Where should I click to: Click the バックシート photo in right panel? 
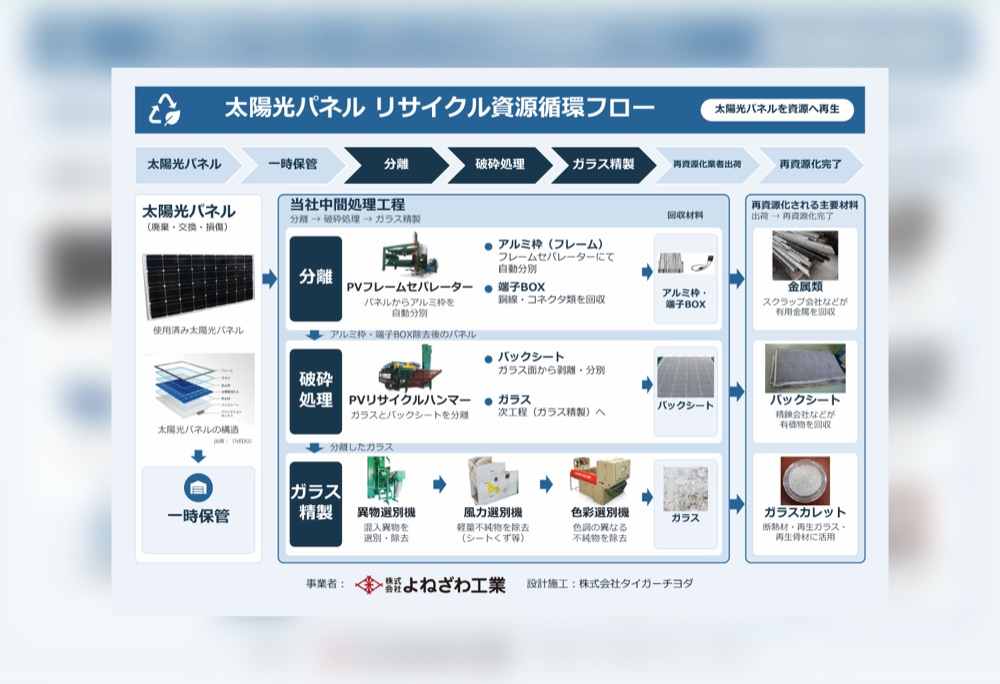[805, 368]
